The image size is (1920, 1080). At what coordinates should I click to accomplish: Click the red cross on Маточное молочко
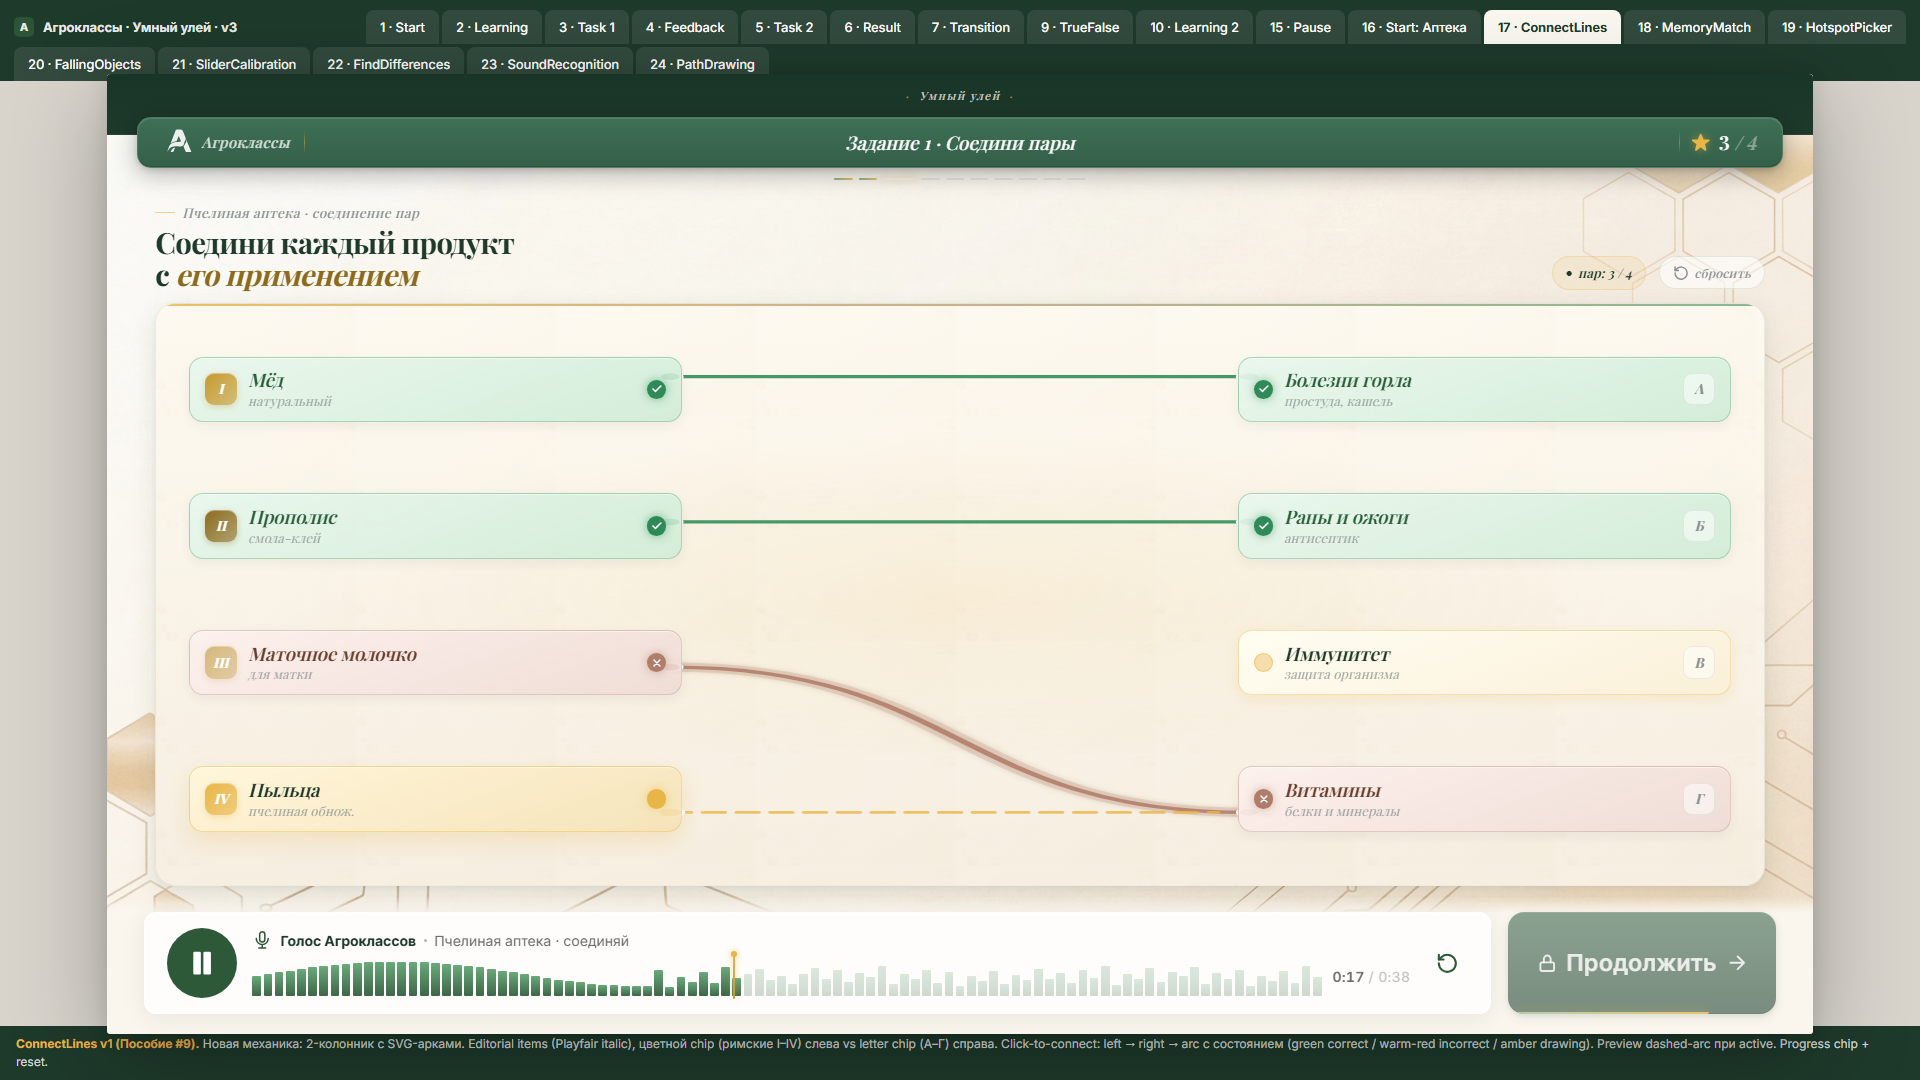point(656,662)
